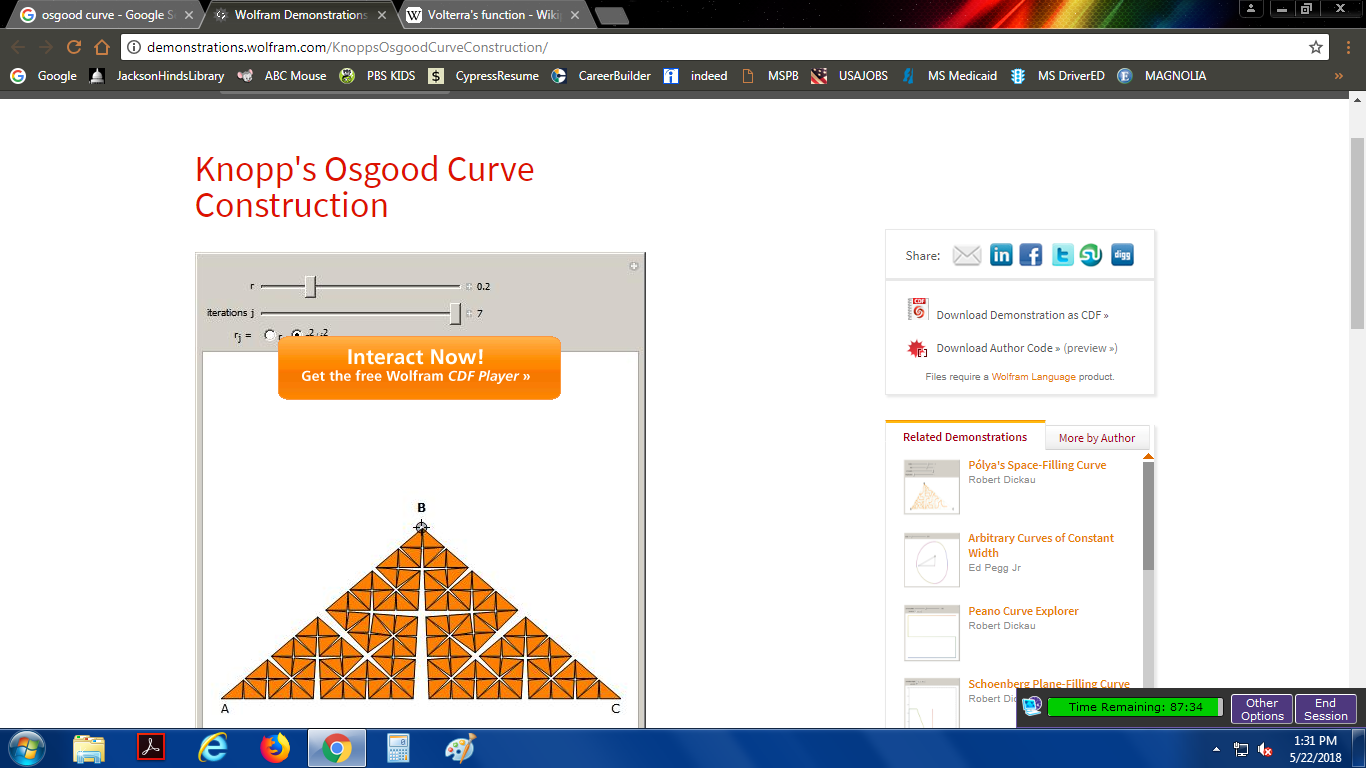Open Pólya's Space-Filling Curve link

[x=1037, y=465]
